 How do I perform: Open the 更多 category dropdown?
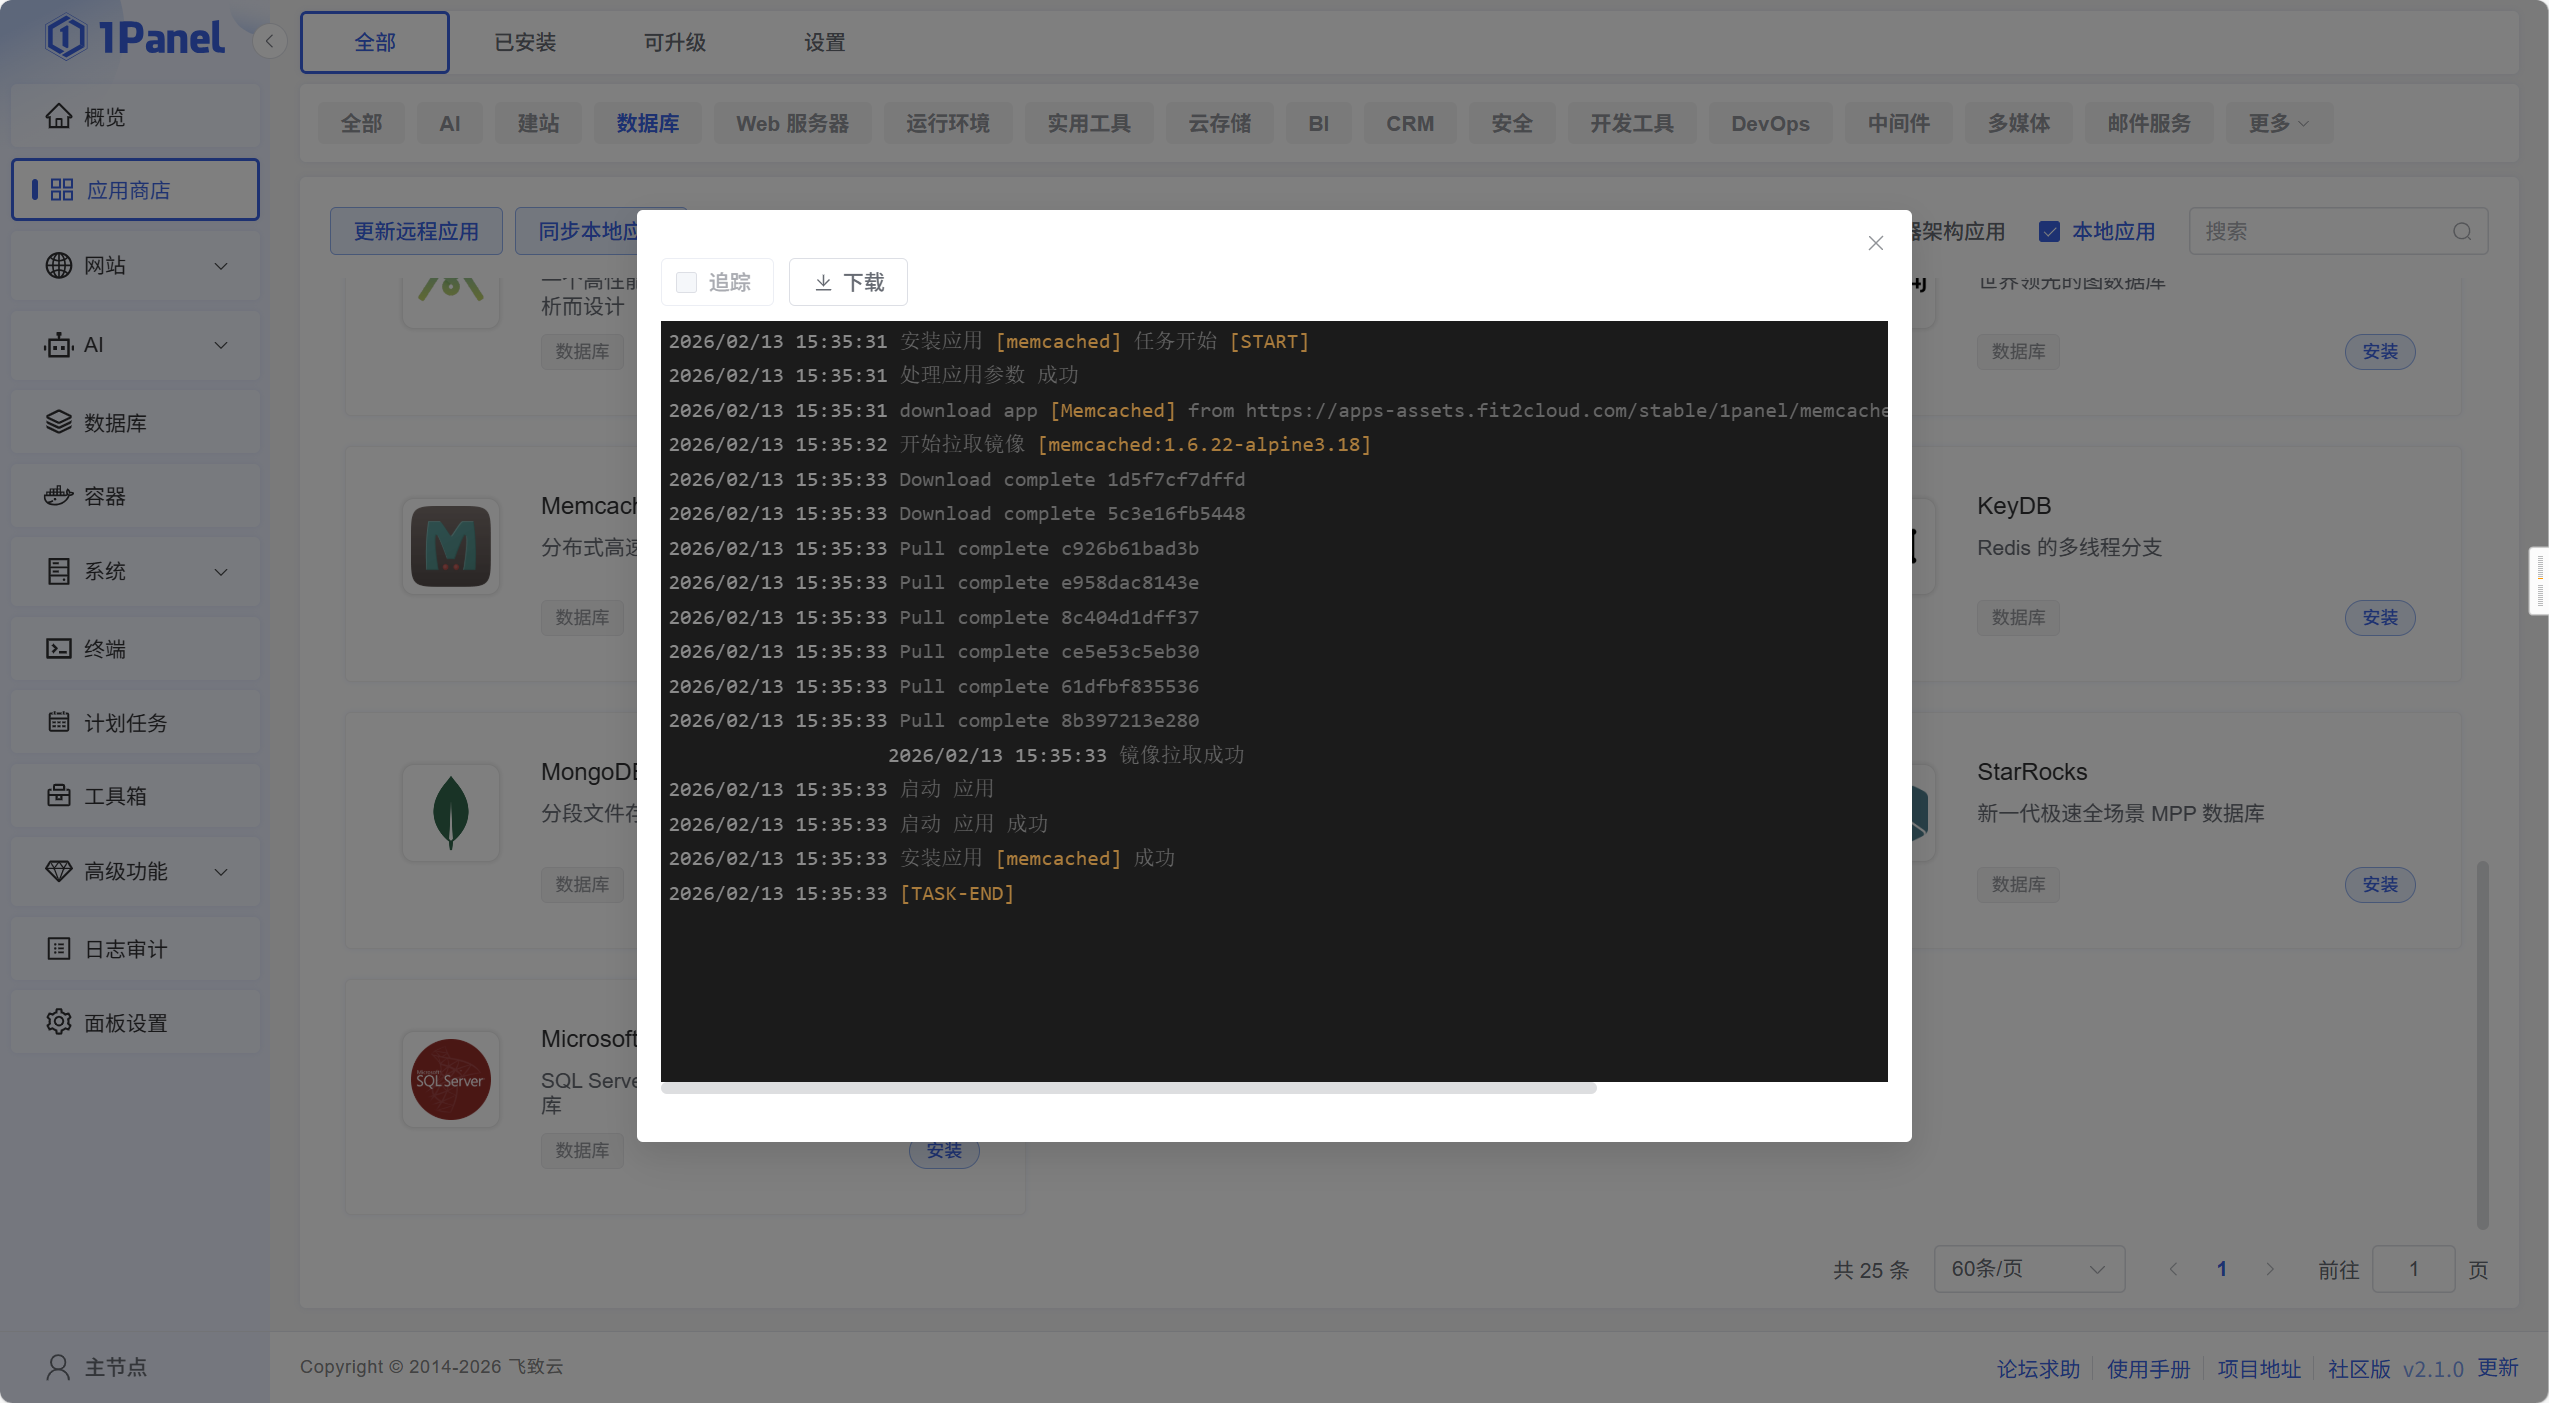pyautogui.click(x=2278, y=124)
